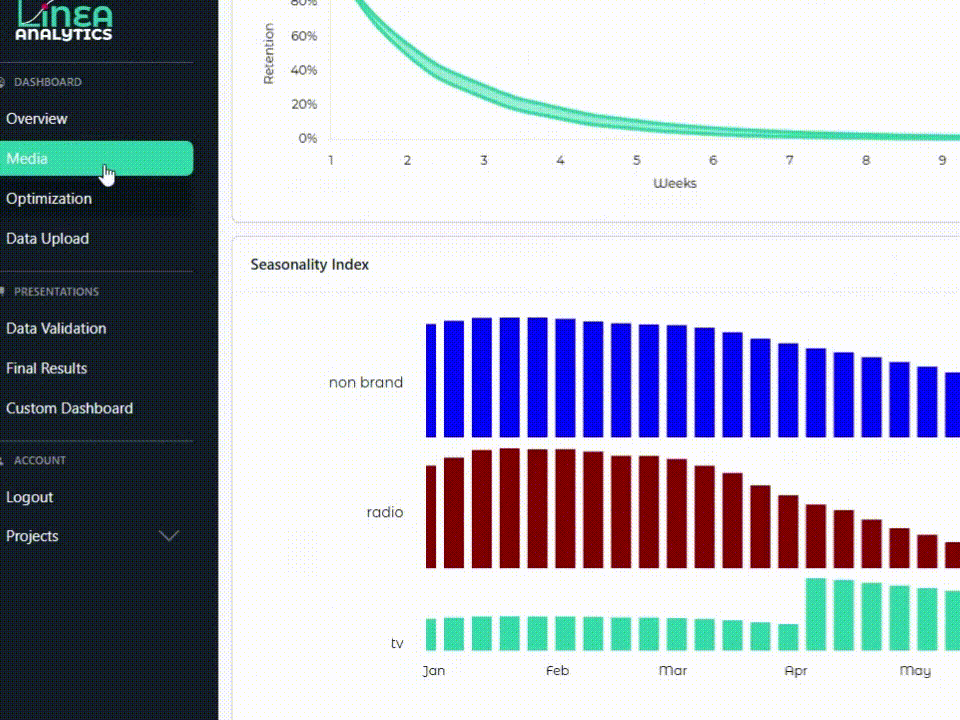Screen dimensions: 960x720
Task: Open the Projects submenu item
Action: tap(32, 536)
